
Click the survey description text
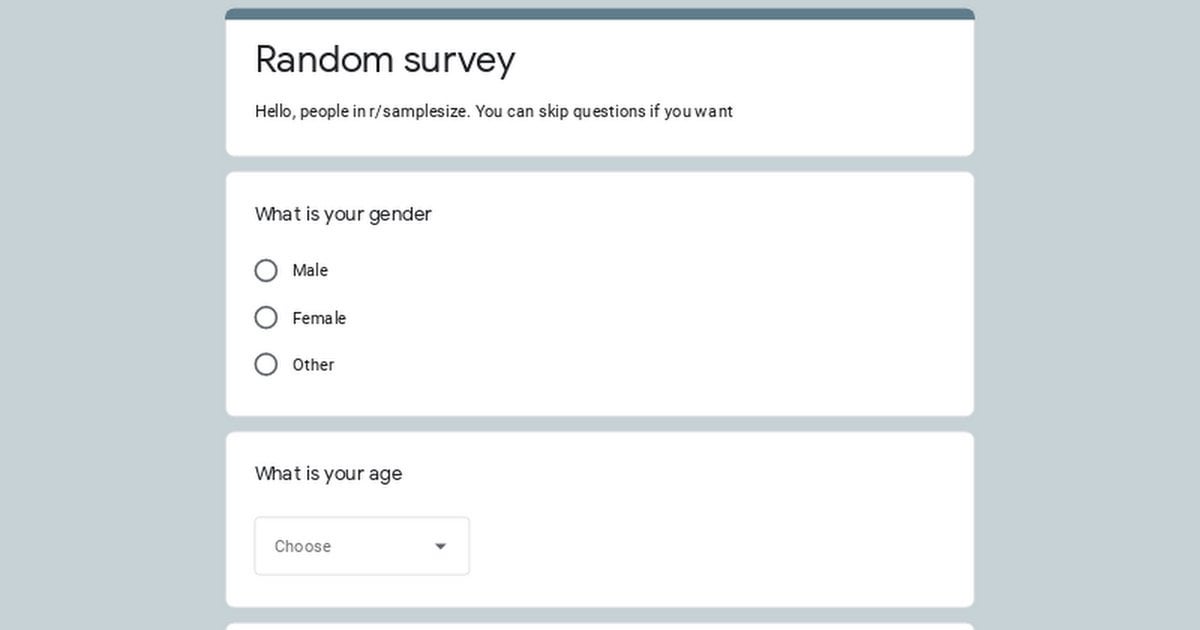tap(494, 111)
